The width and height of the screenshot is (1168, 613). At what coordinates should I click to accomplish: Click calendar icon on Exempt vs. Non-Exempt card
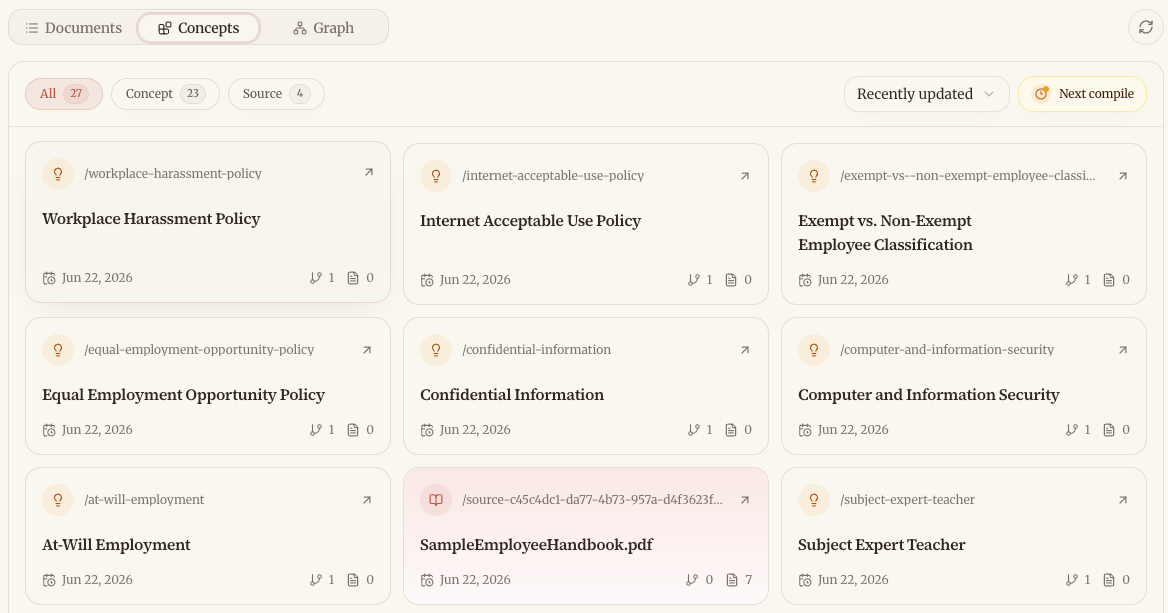pos(805,280)
